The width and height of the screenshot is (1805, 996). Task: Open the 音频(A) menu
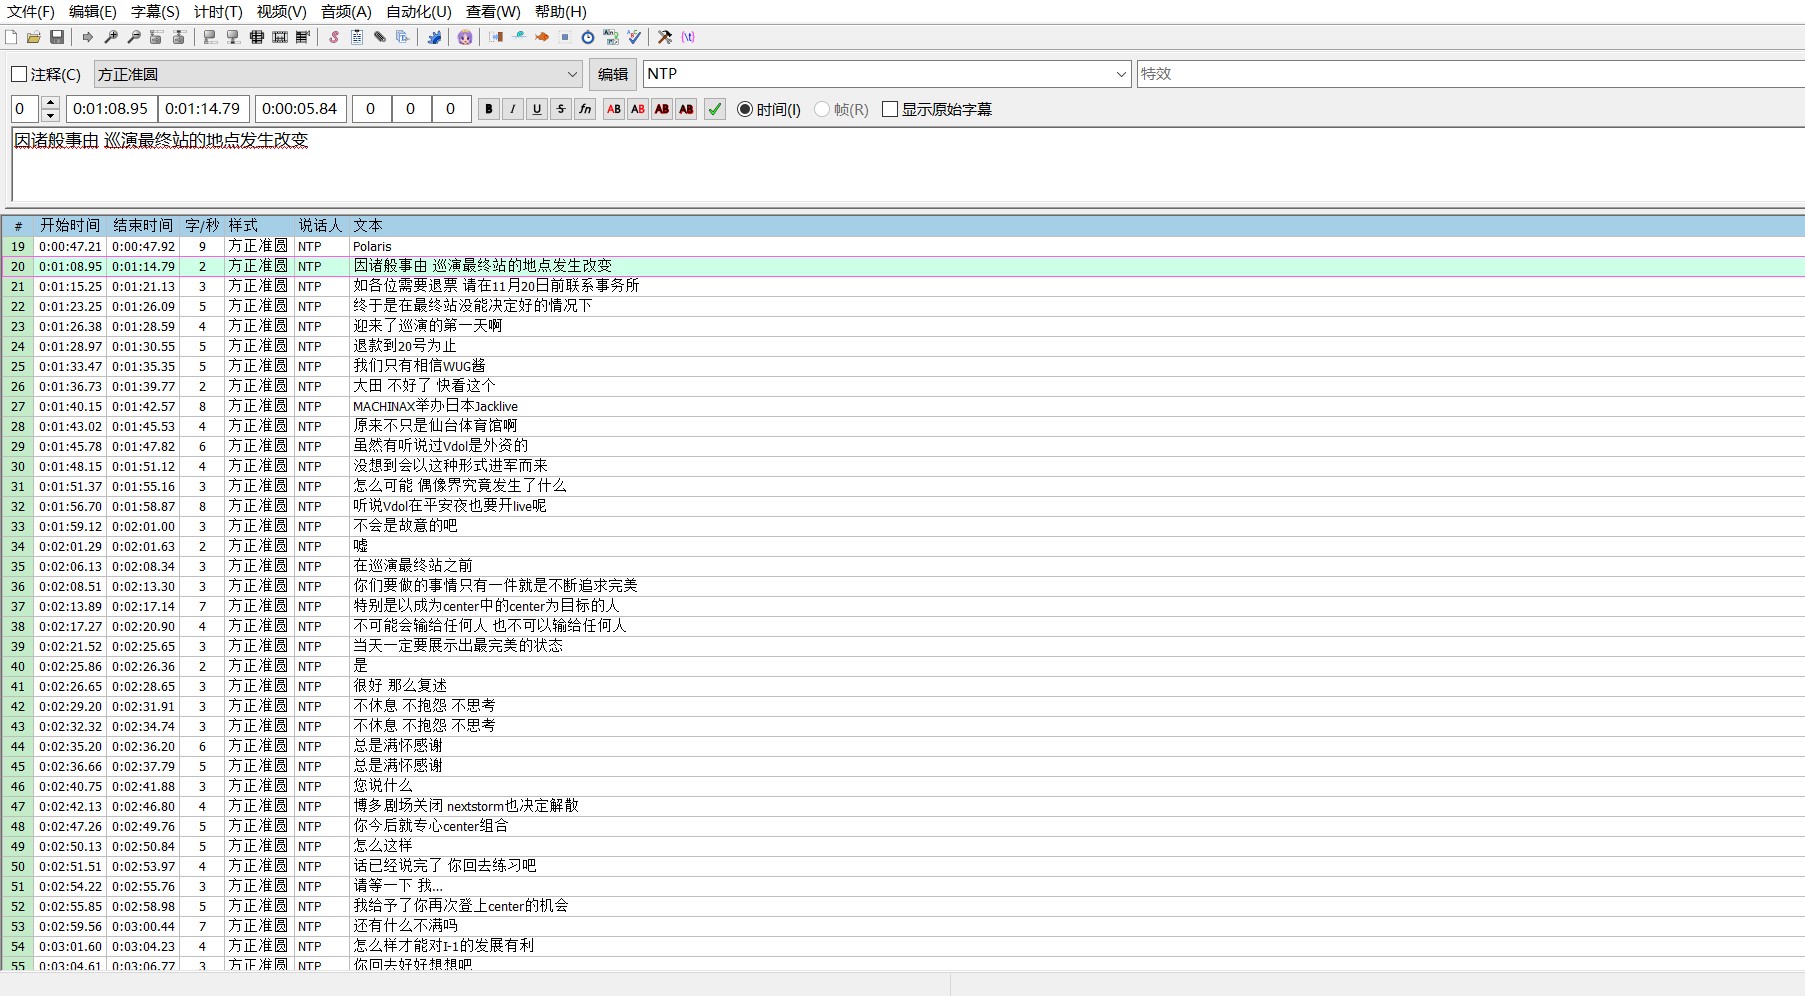(346, 12)
